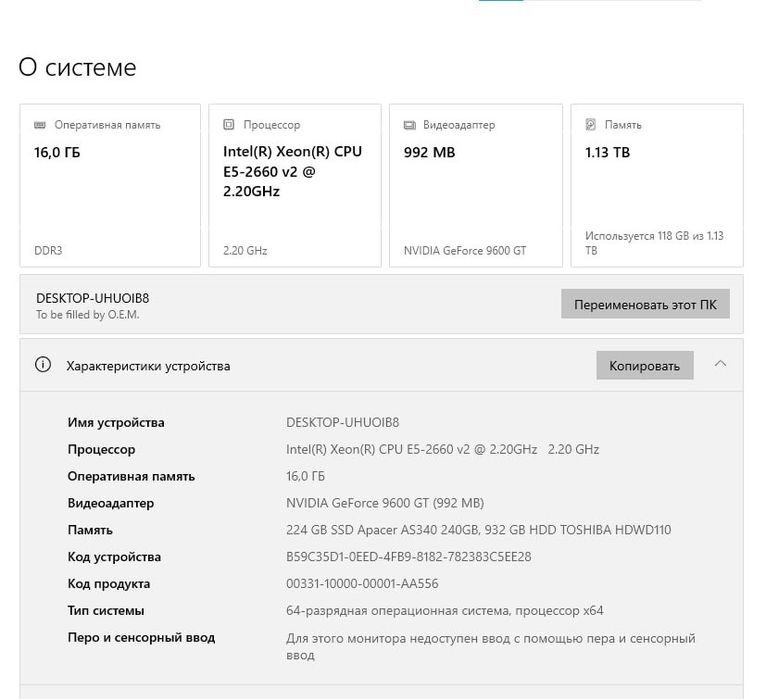766x699 pixels.
Task: Click the RAM icon beside Оперативная память
Action: point(40,125)
